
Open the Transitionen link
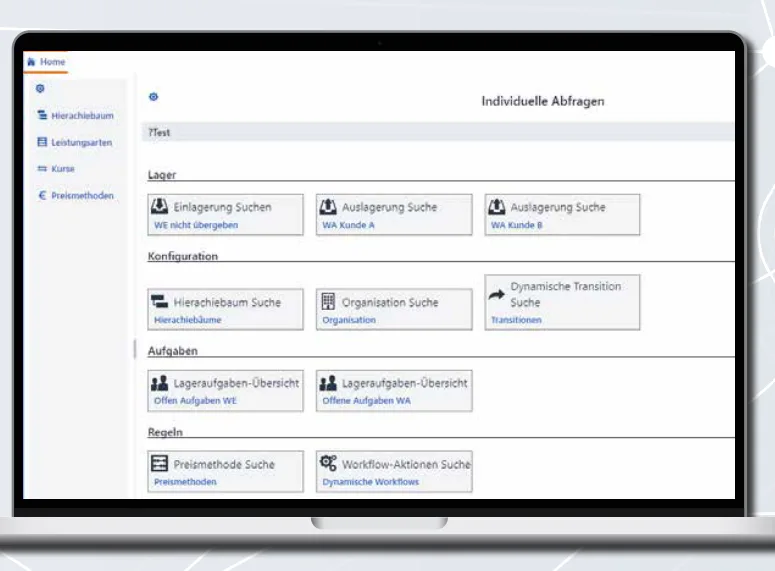pyautogui.click(x=516, y=320)
